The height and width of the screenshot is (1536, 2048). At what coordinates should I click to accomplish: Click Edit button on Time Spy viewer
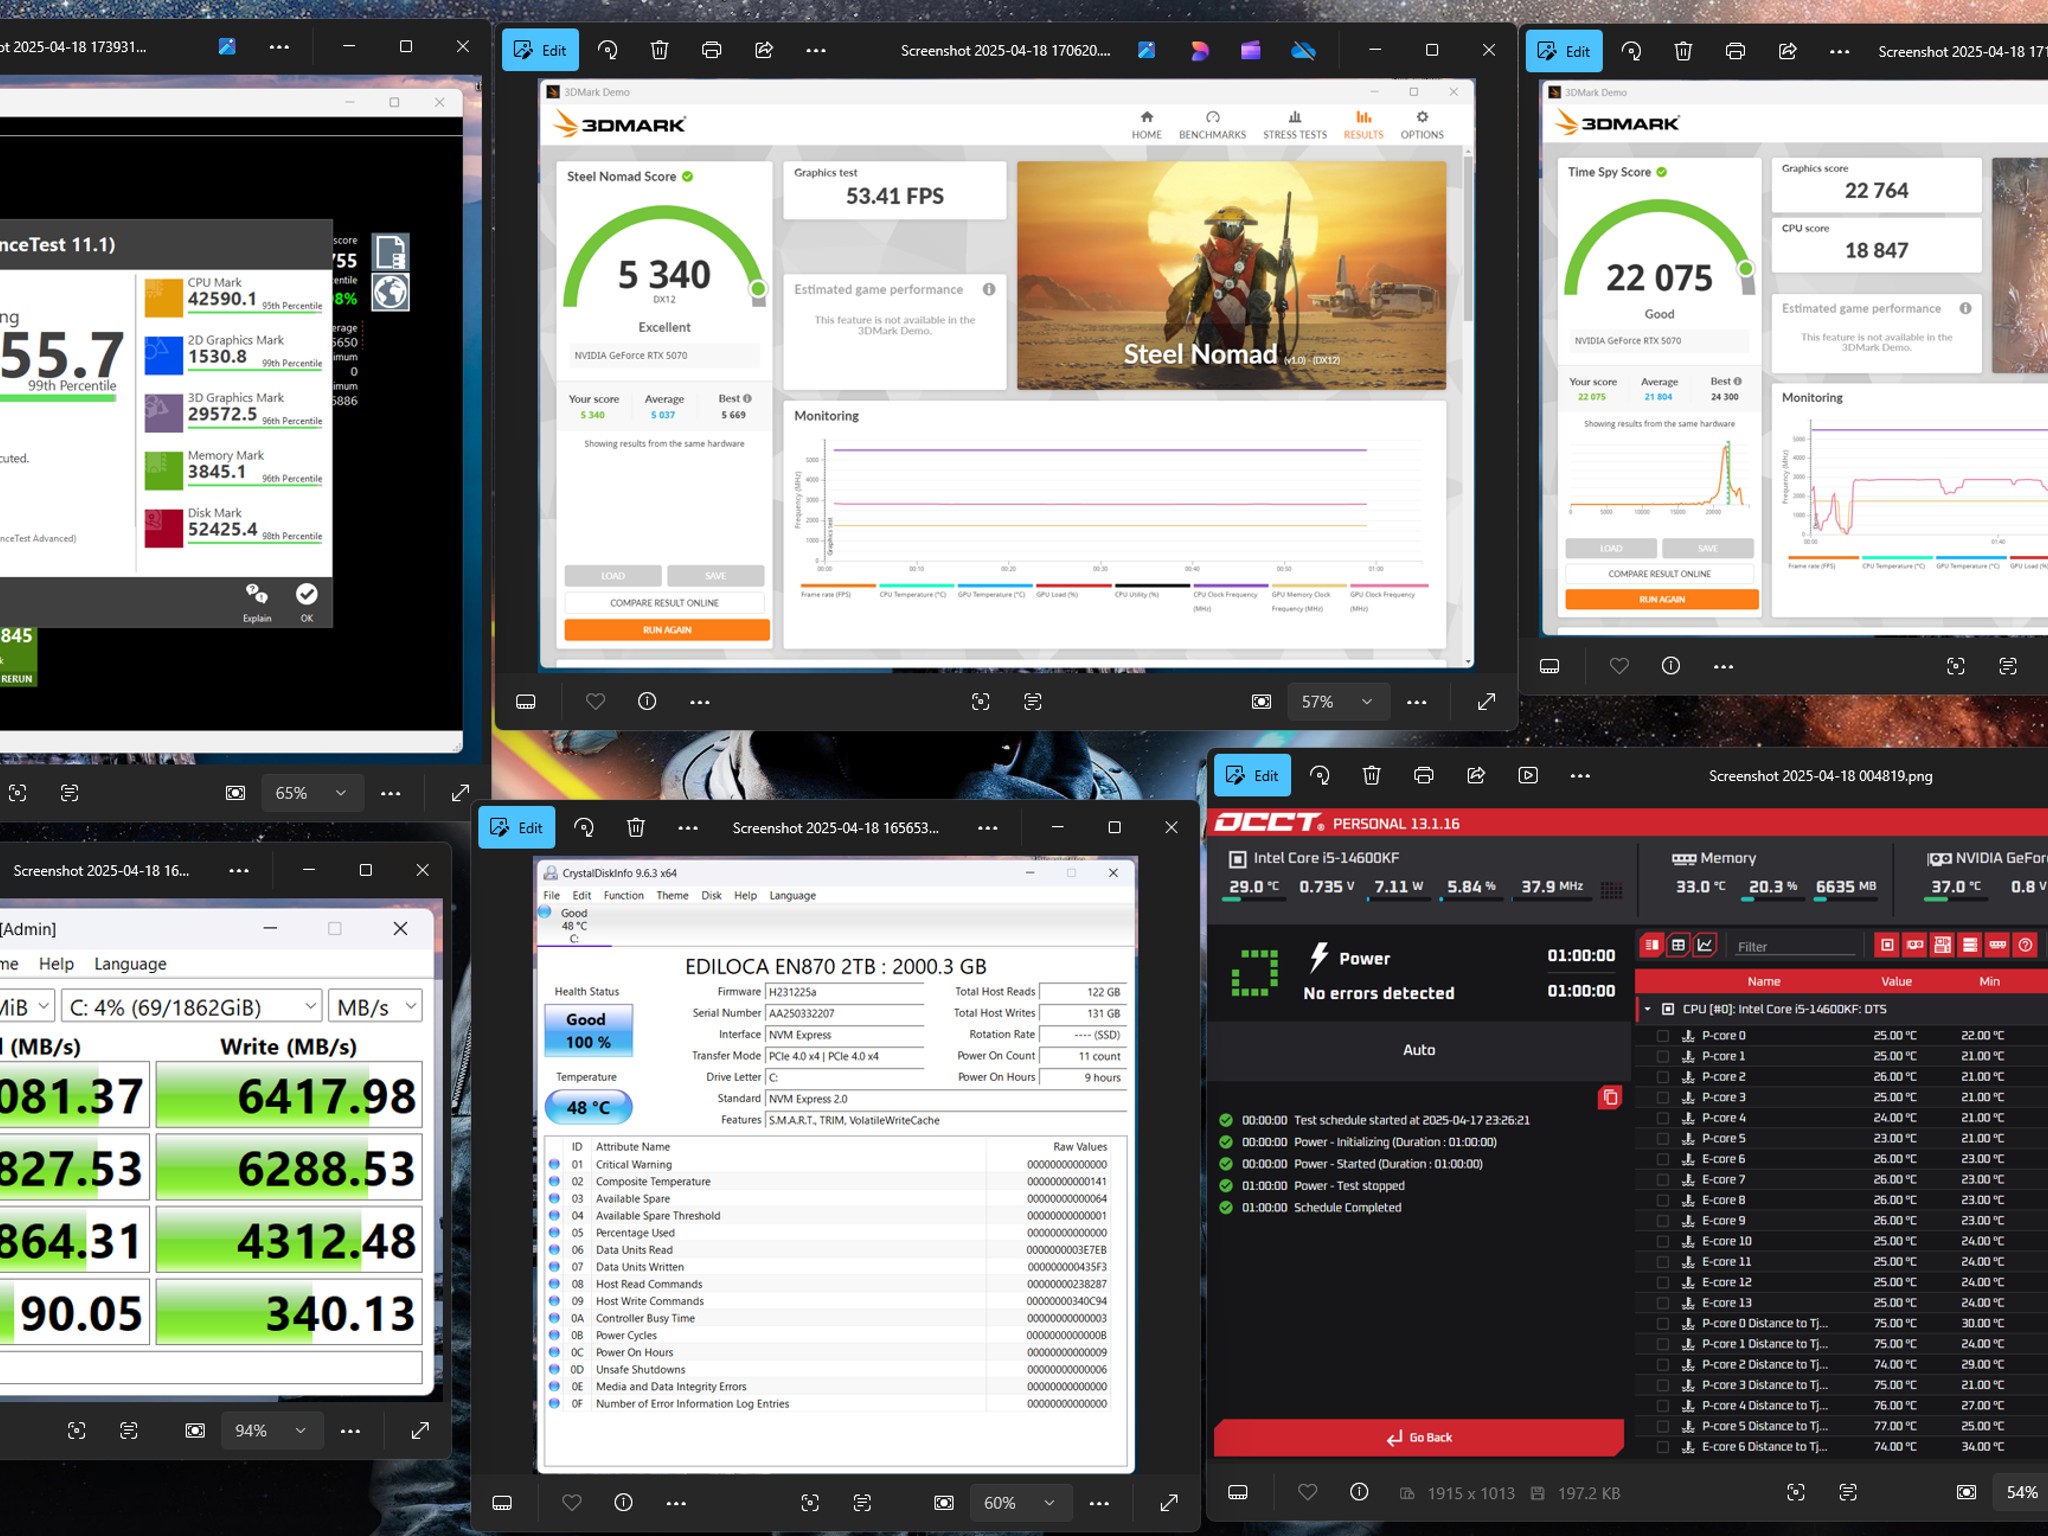point(1564,51)
